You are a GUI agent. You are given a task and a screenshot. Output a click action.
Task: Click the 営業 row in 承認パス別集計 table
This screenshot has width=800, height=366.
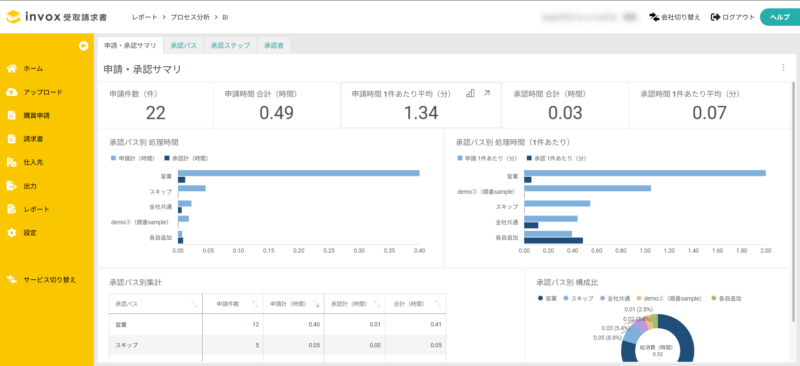point(277,324)
